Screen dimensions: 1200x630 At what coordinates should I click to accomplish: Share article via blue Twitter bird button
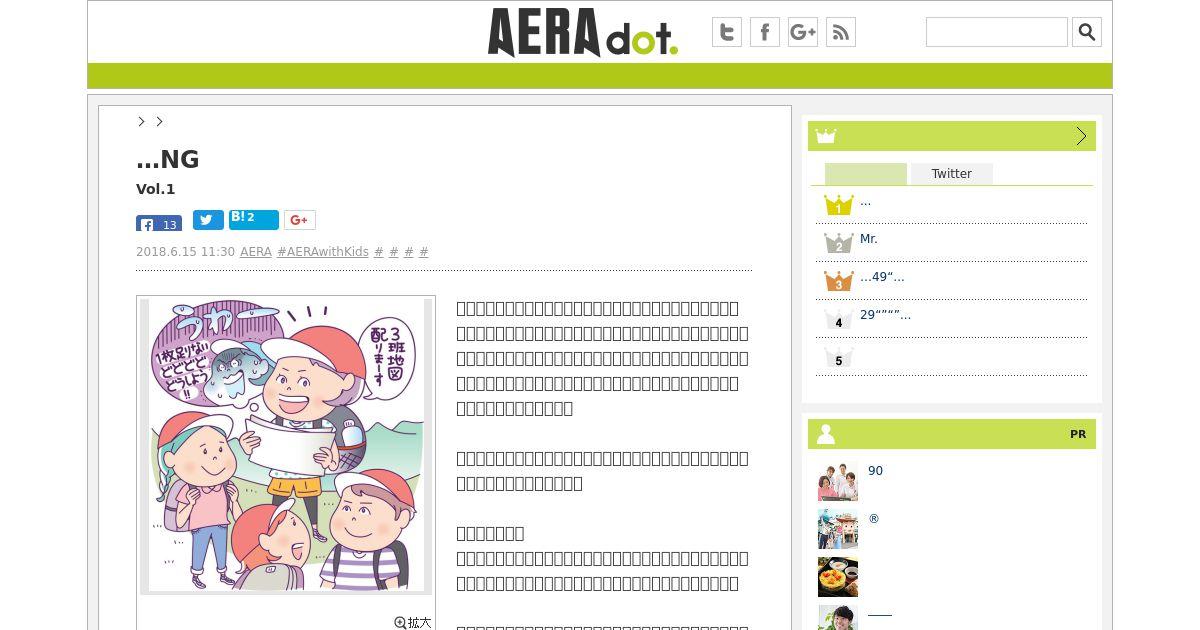click(x=208, y=220)
